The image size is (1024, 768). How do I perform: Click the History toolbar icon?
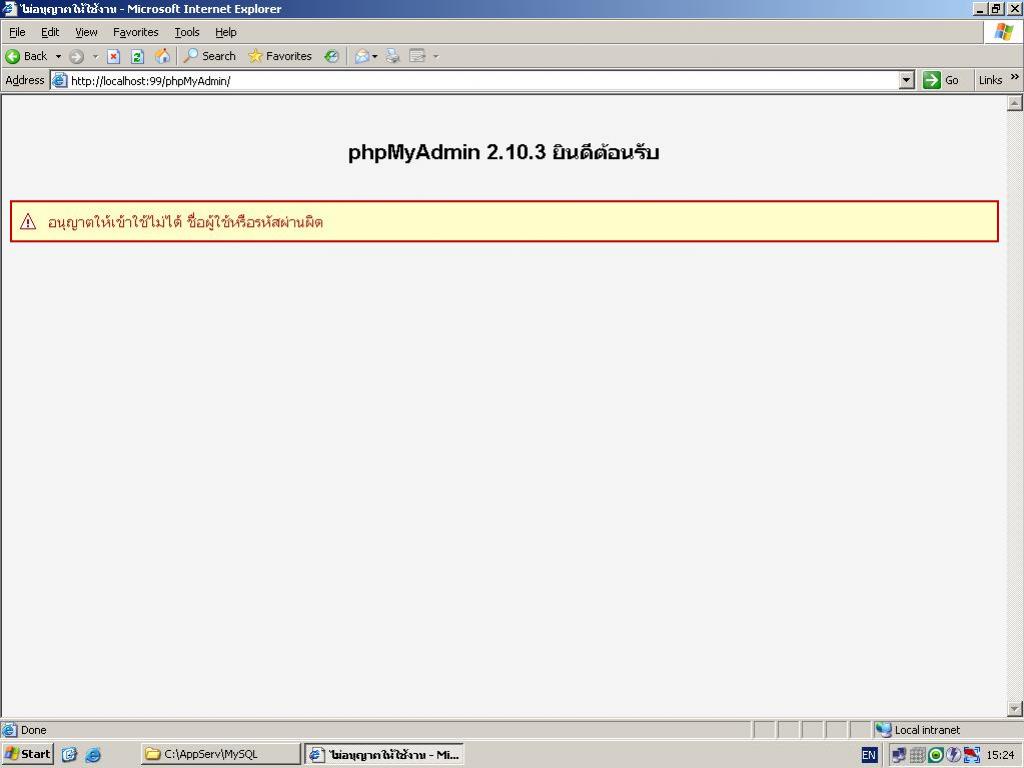[332, 56]
